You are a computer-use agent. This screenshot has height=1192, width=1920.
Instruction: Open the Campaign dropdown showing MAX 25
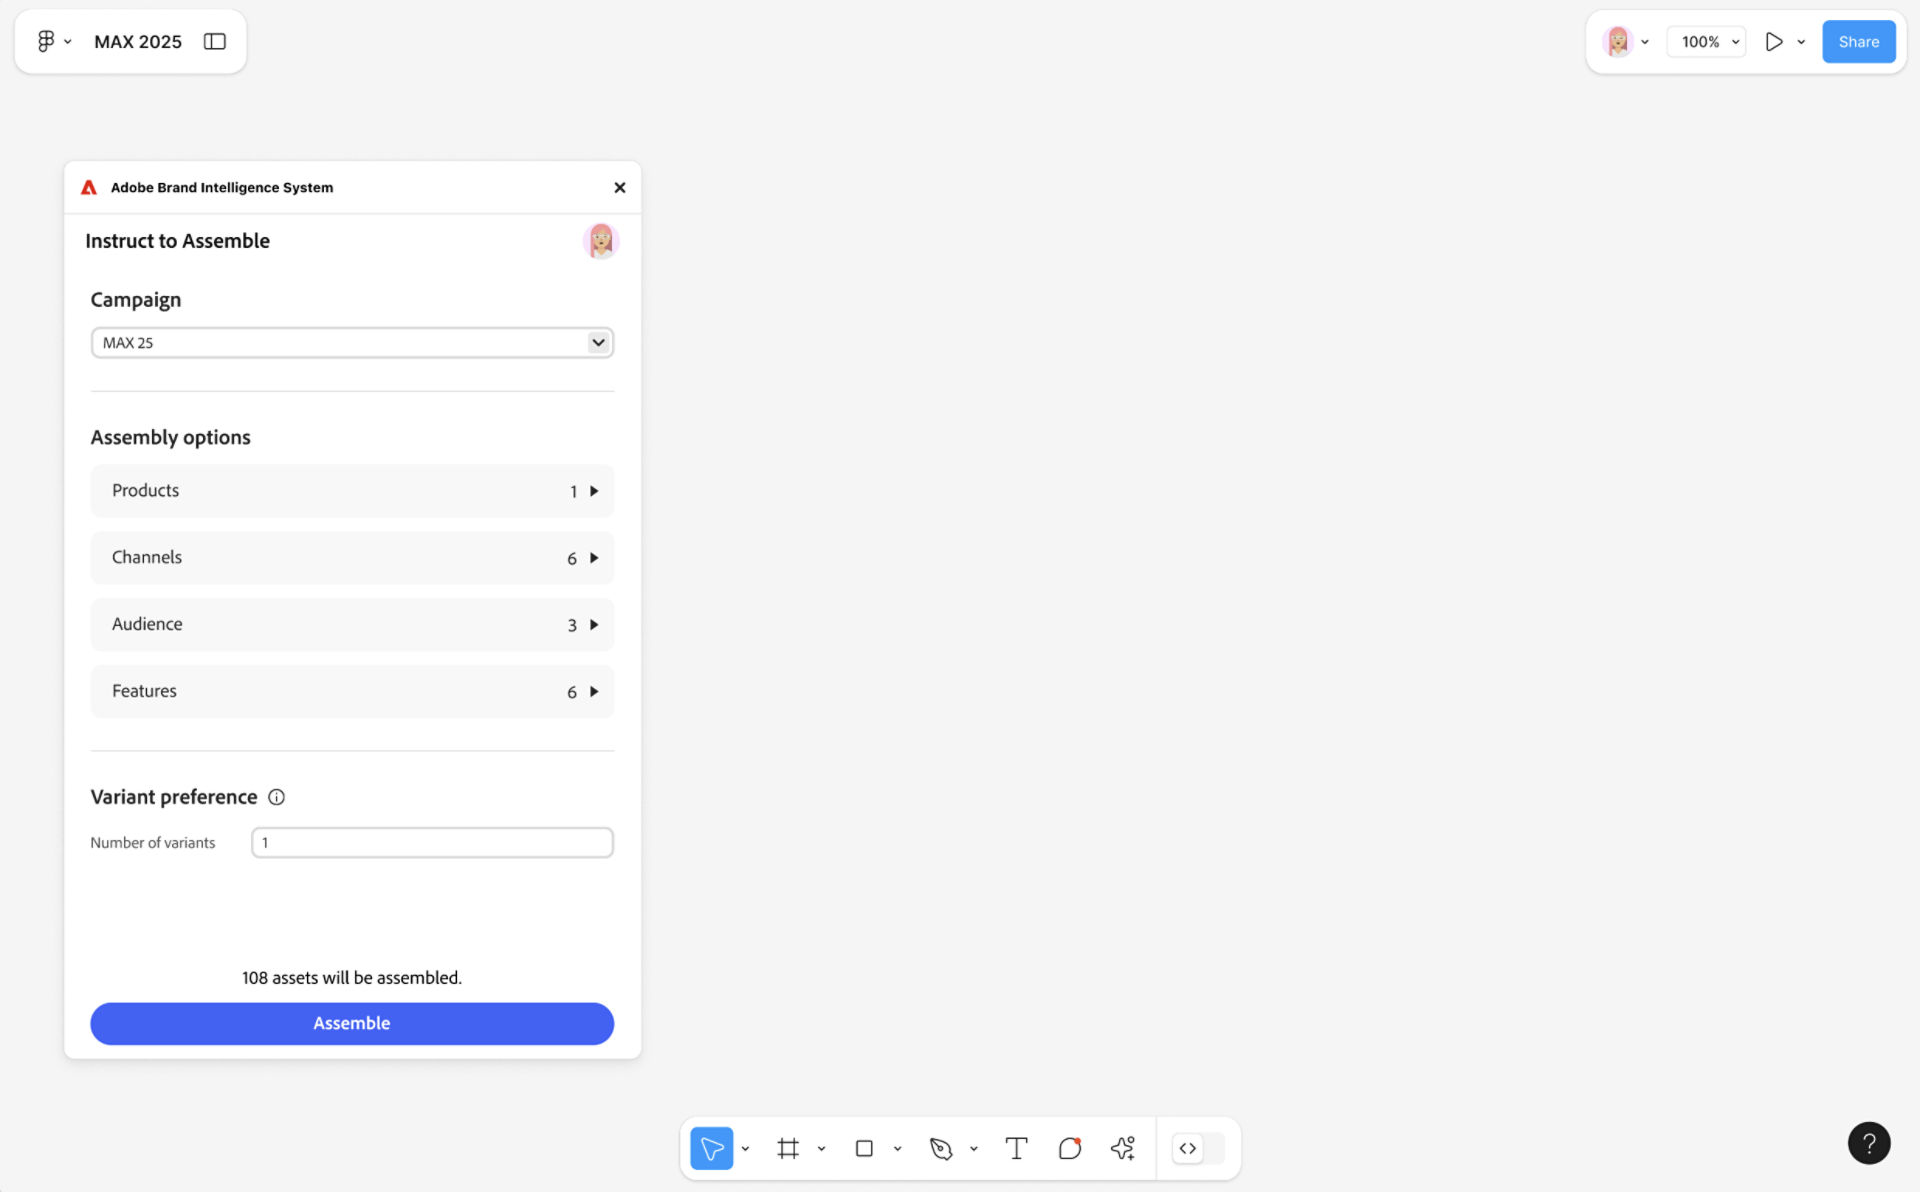597,342
